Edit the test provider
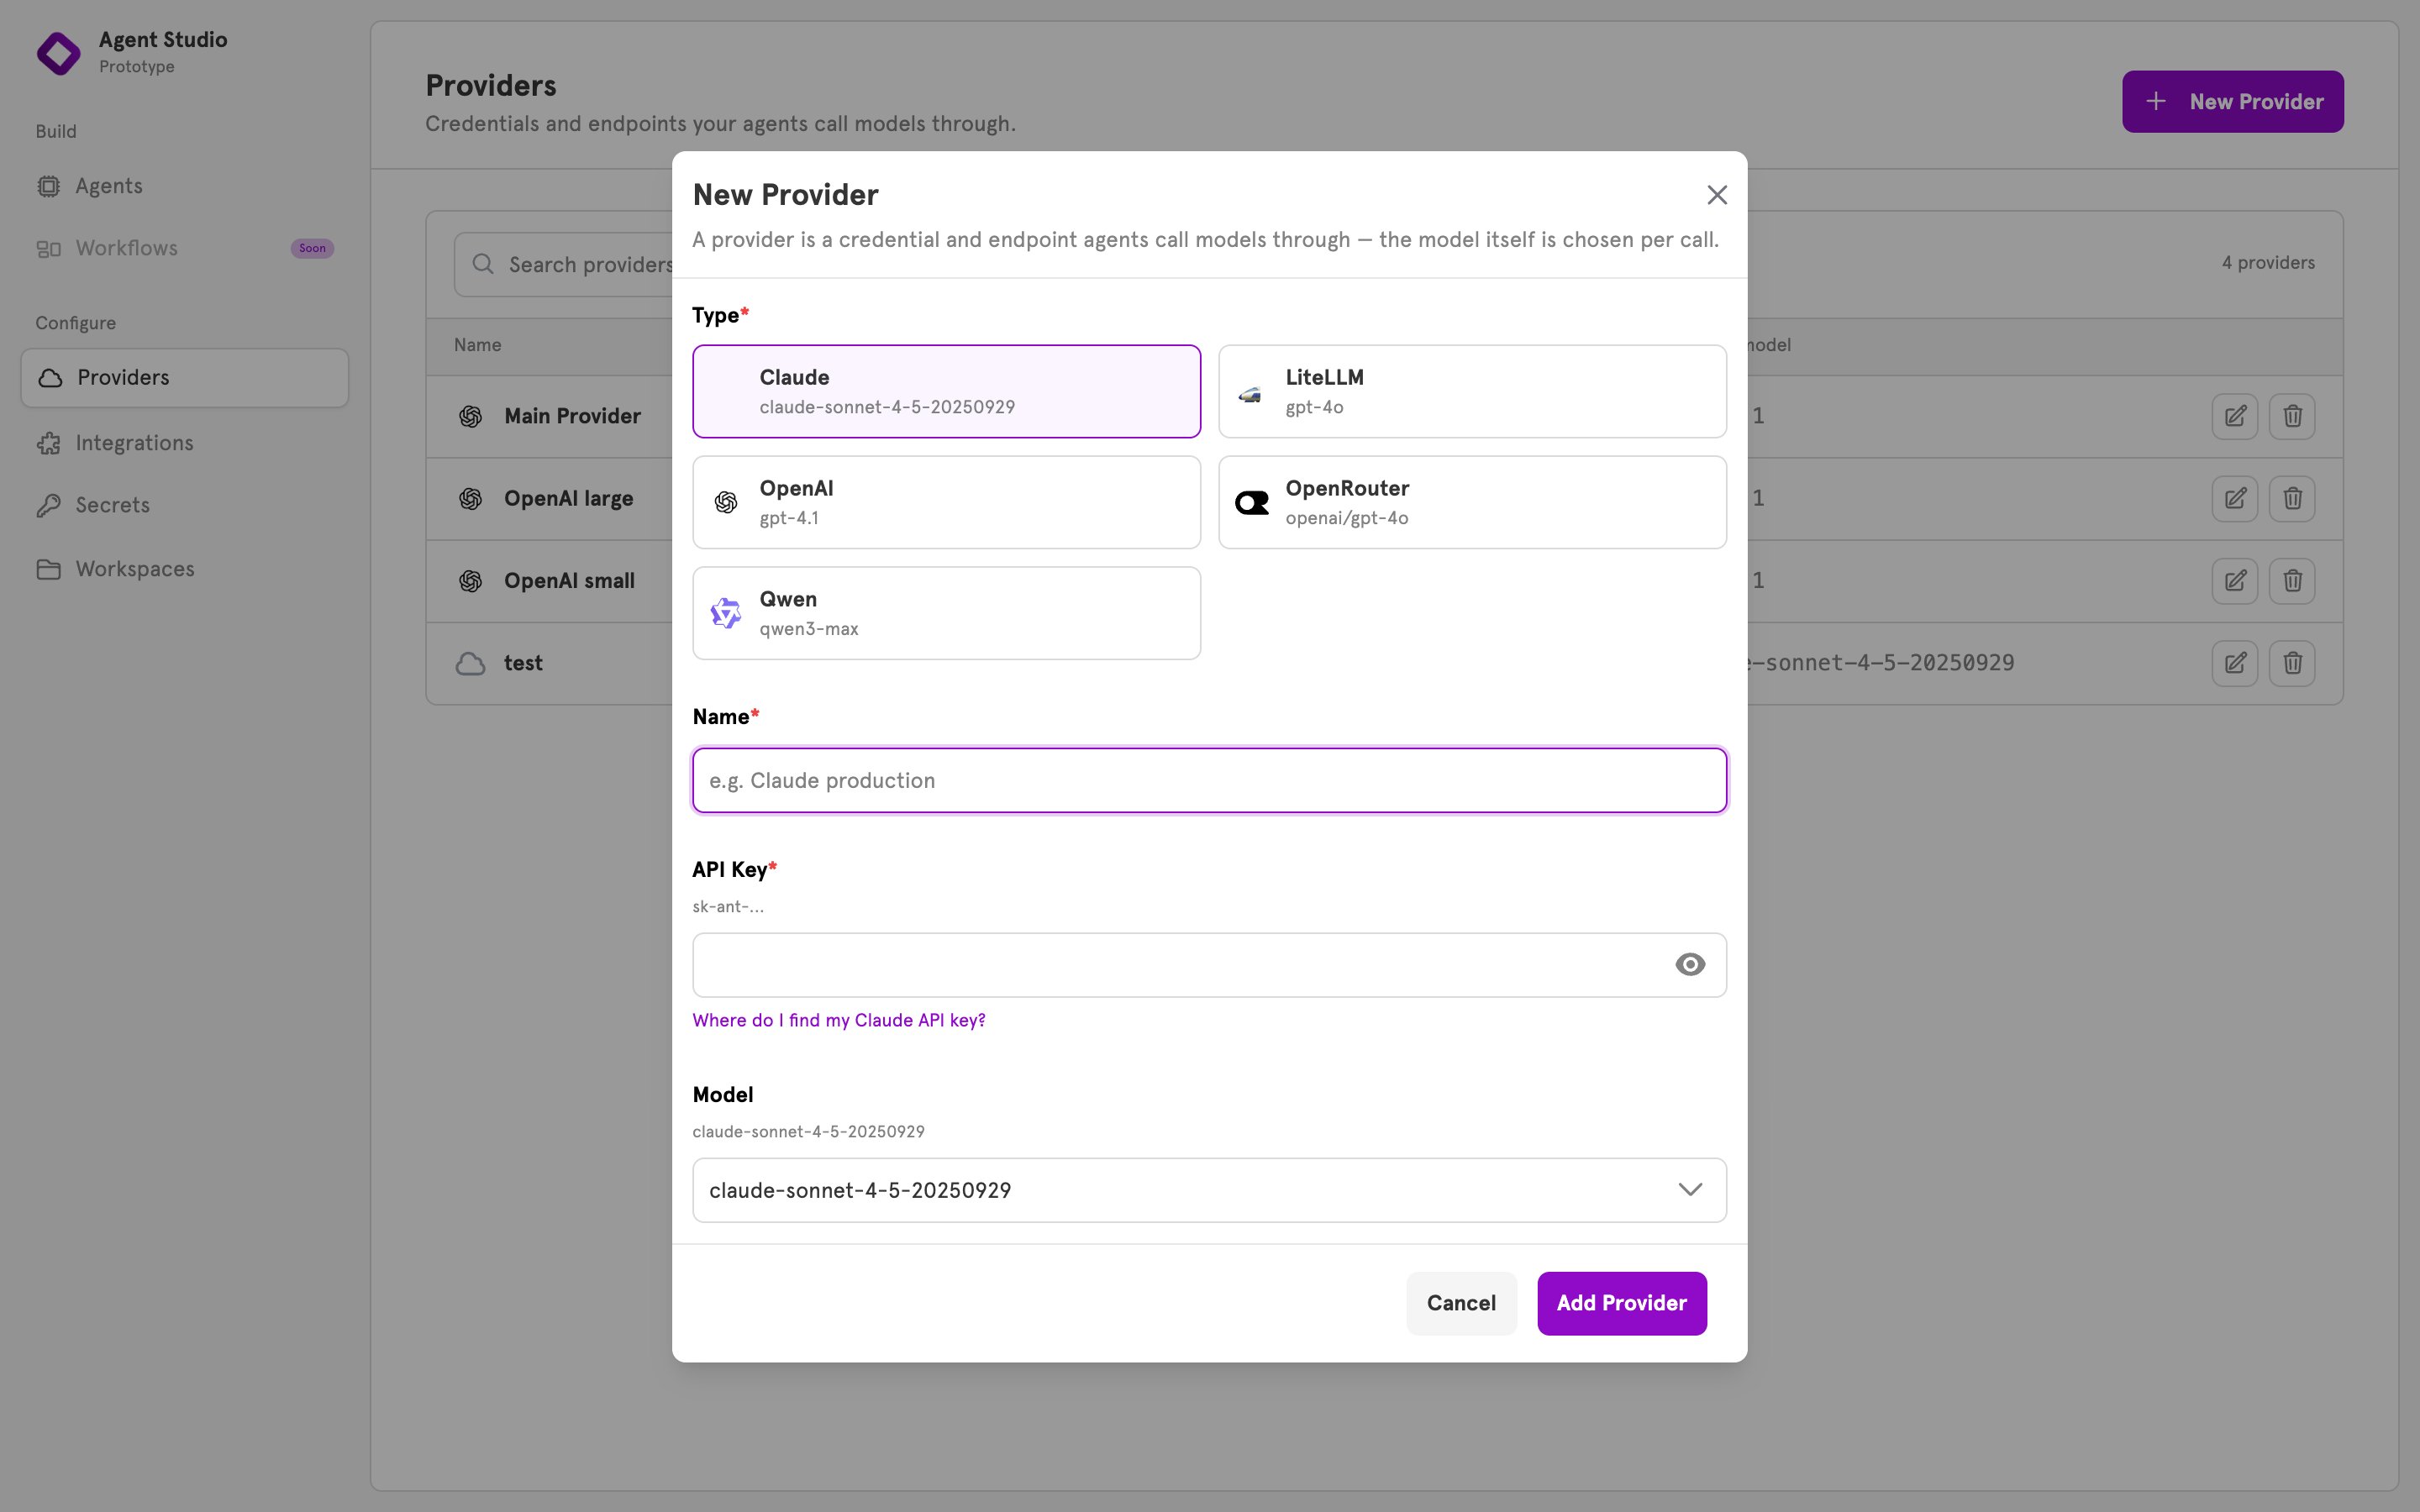Screen dimensions: 2420x1512 (x=2234, y=663)
